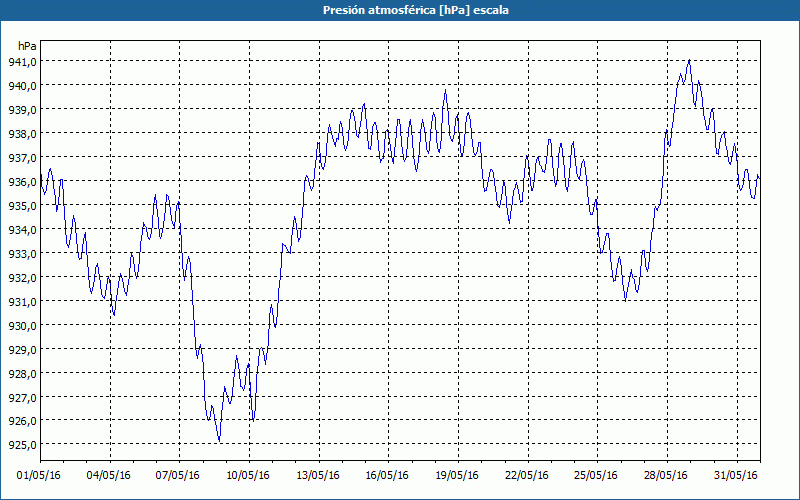This screenshot has height=500, width=800.
Task: Select the 929,0 axis label
Action: coord(22,349)
